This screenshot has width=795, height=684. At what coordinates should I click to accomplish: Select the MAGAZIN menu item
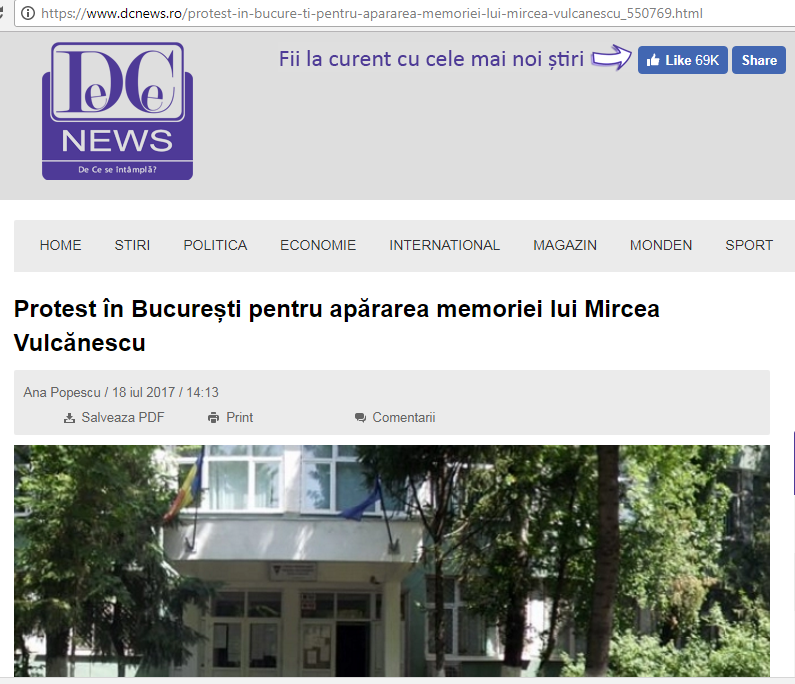[x=565, y=245]
